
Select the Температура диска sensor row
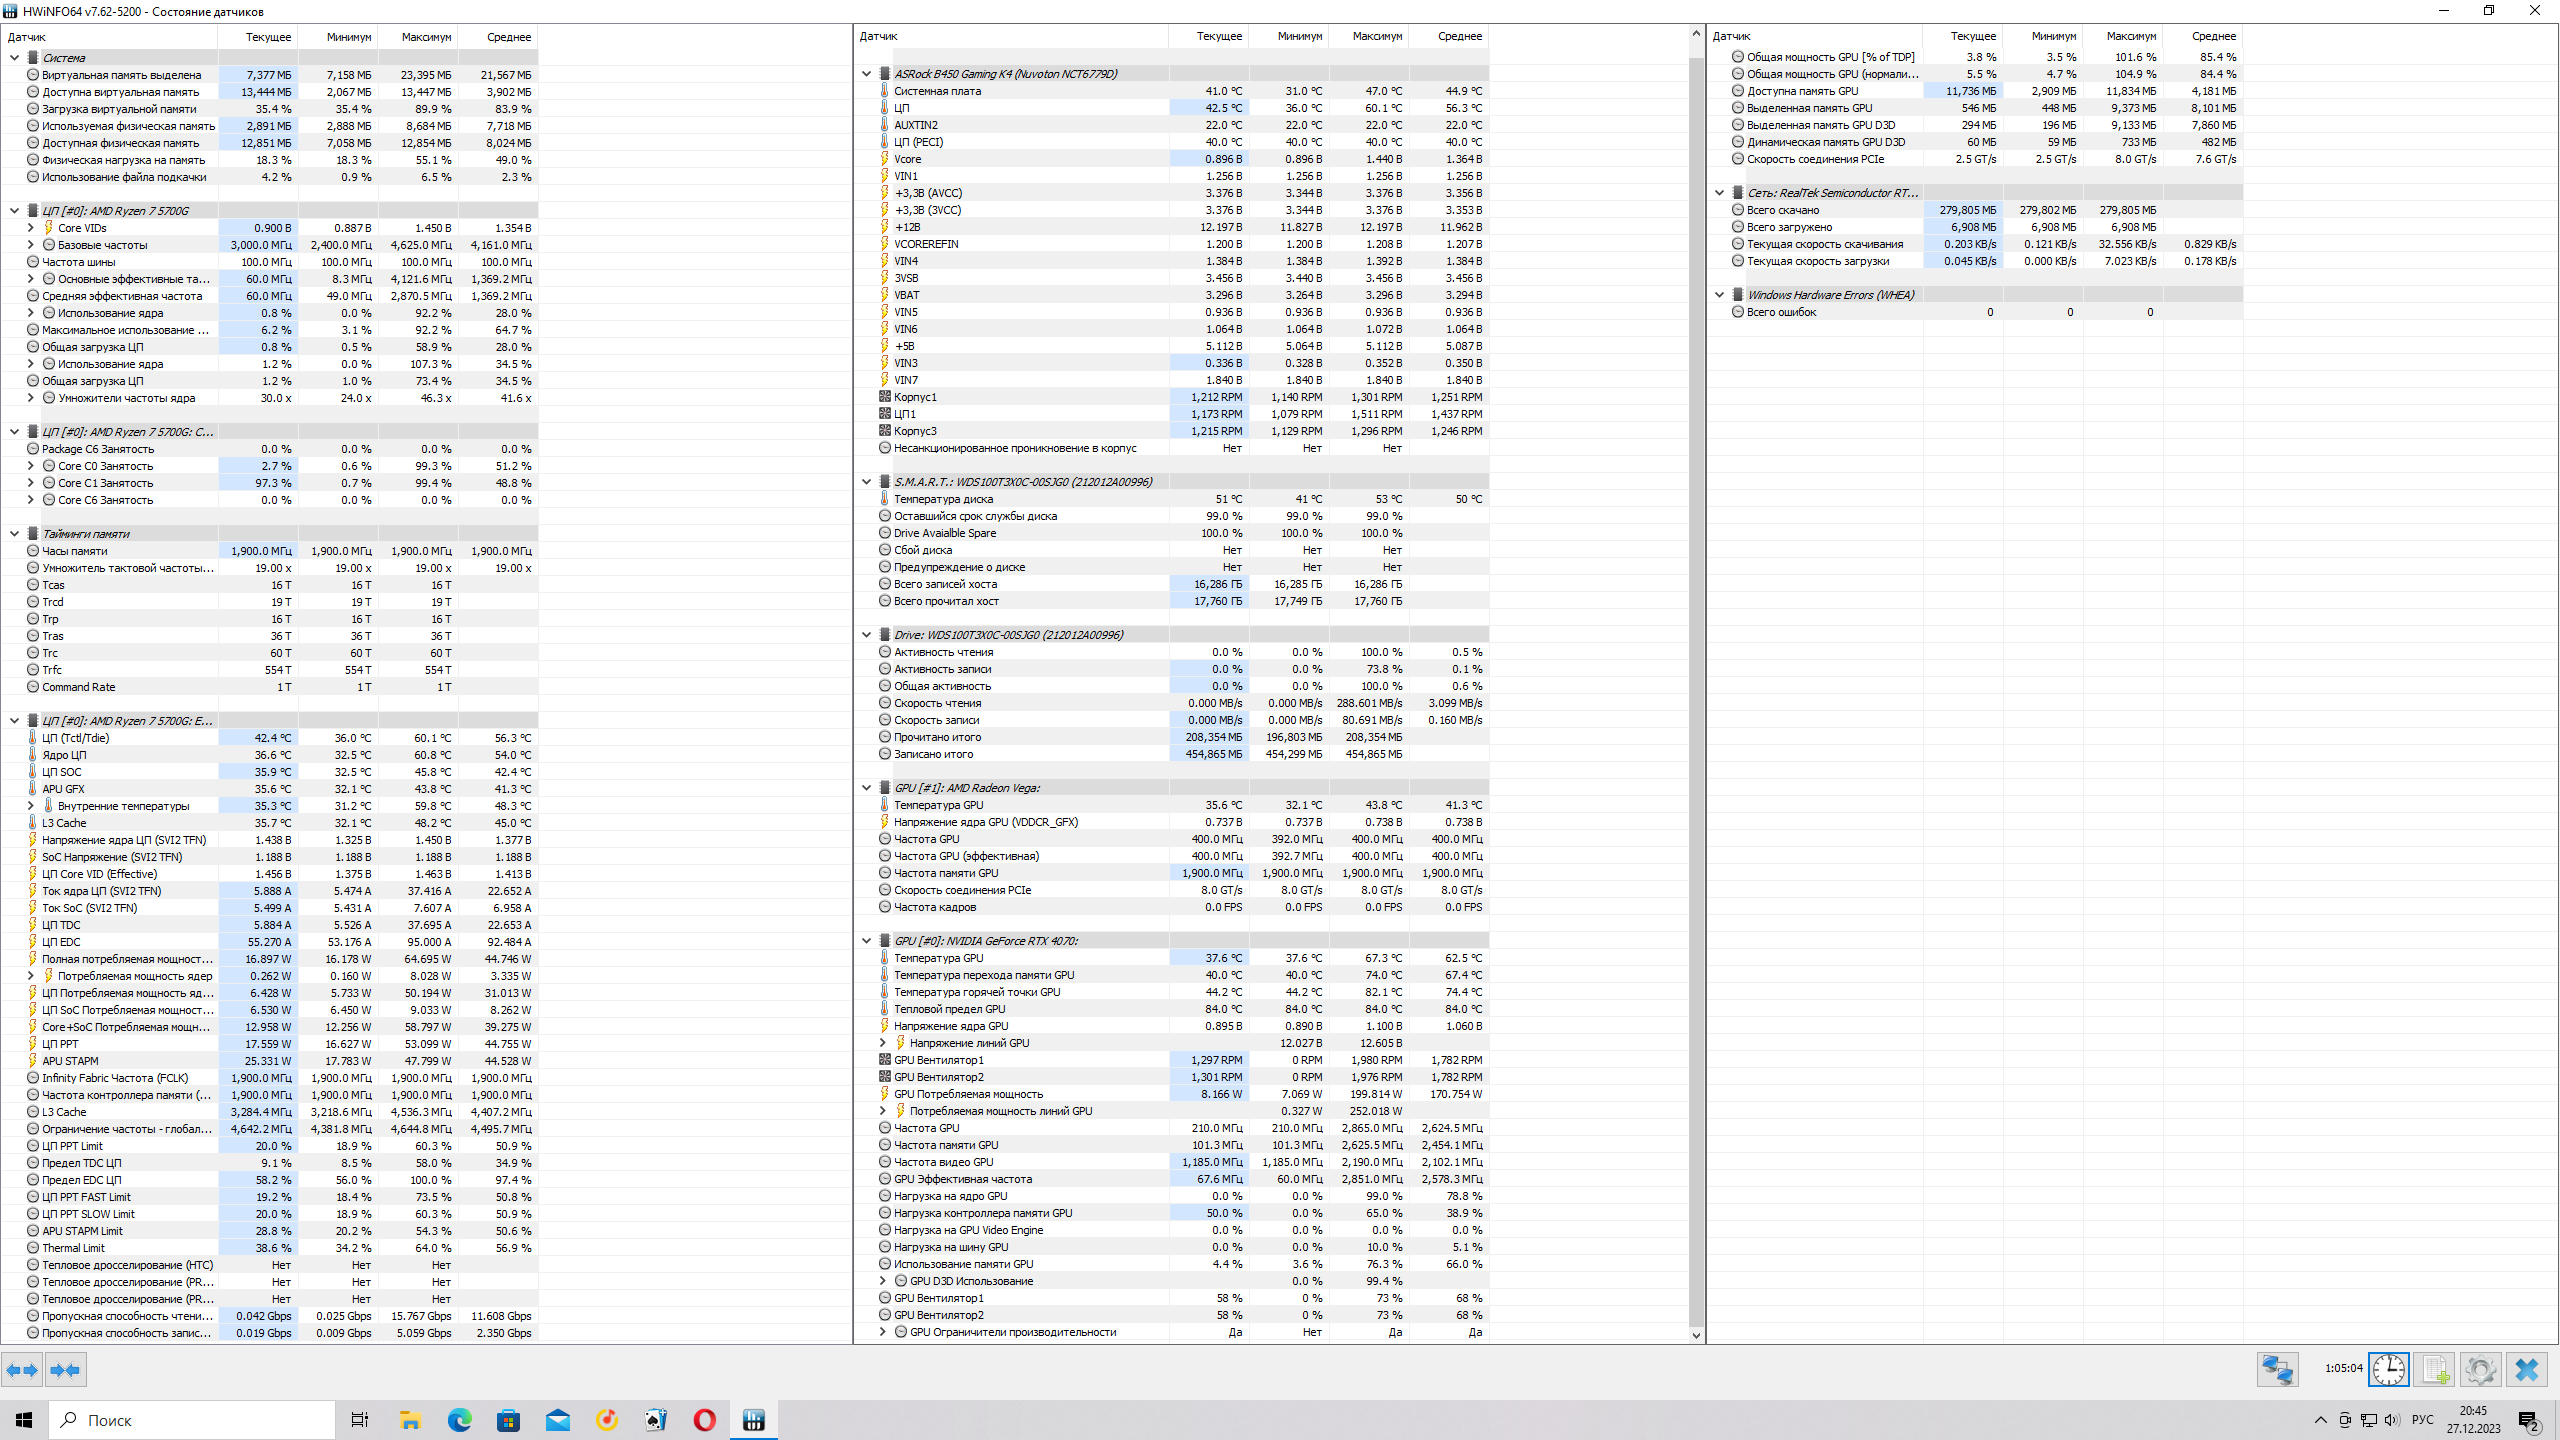pos(943,499)
